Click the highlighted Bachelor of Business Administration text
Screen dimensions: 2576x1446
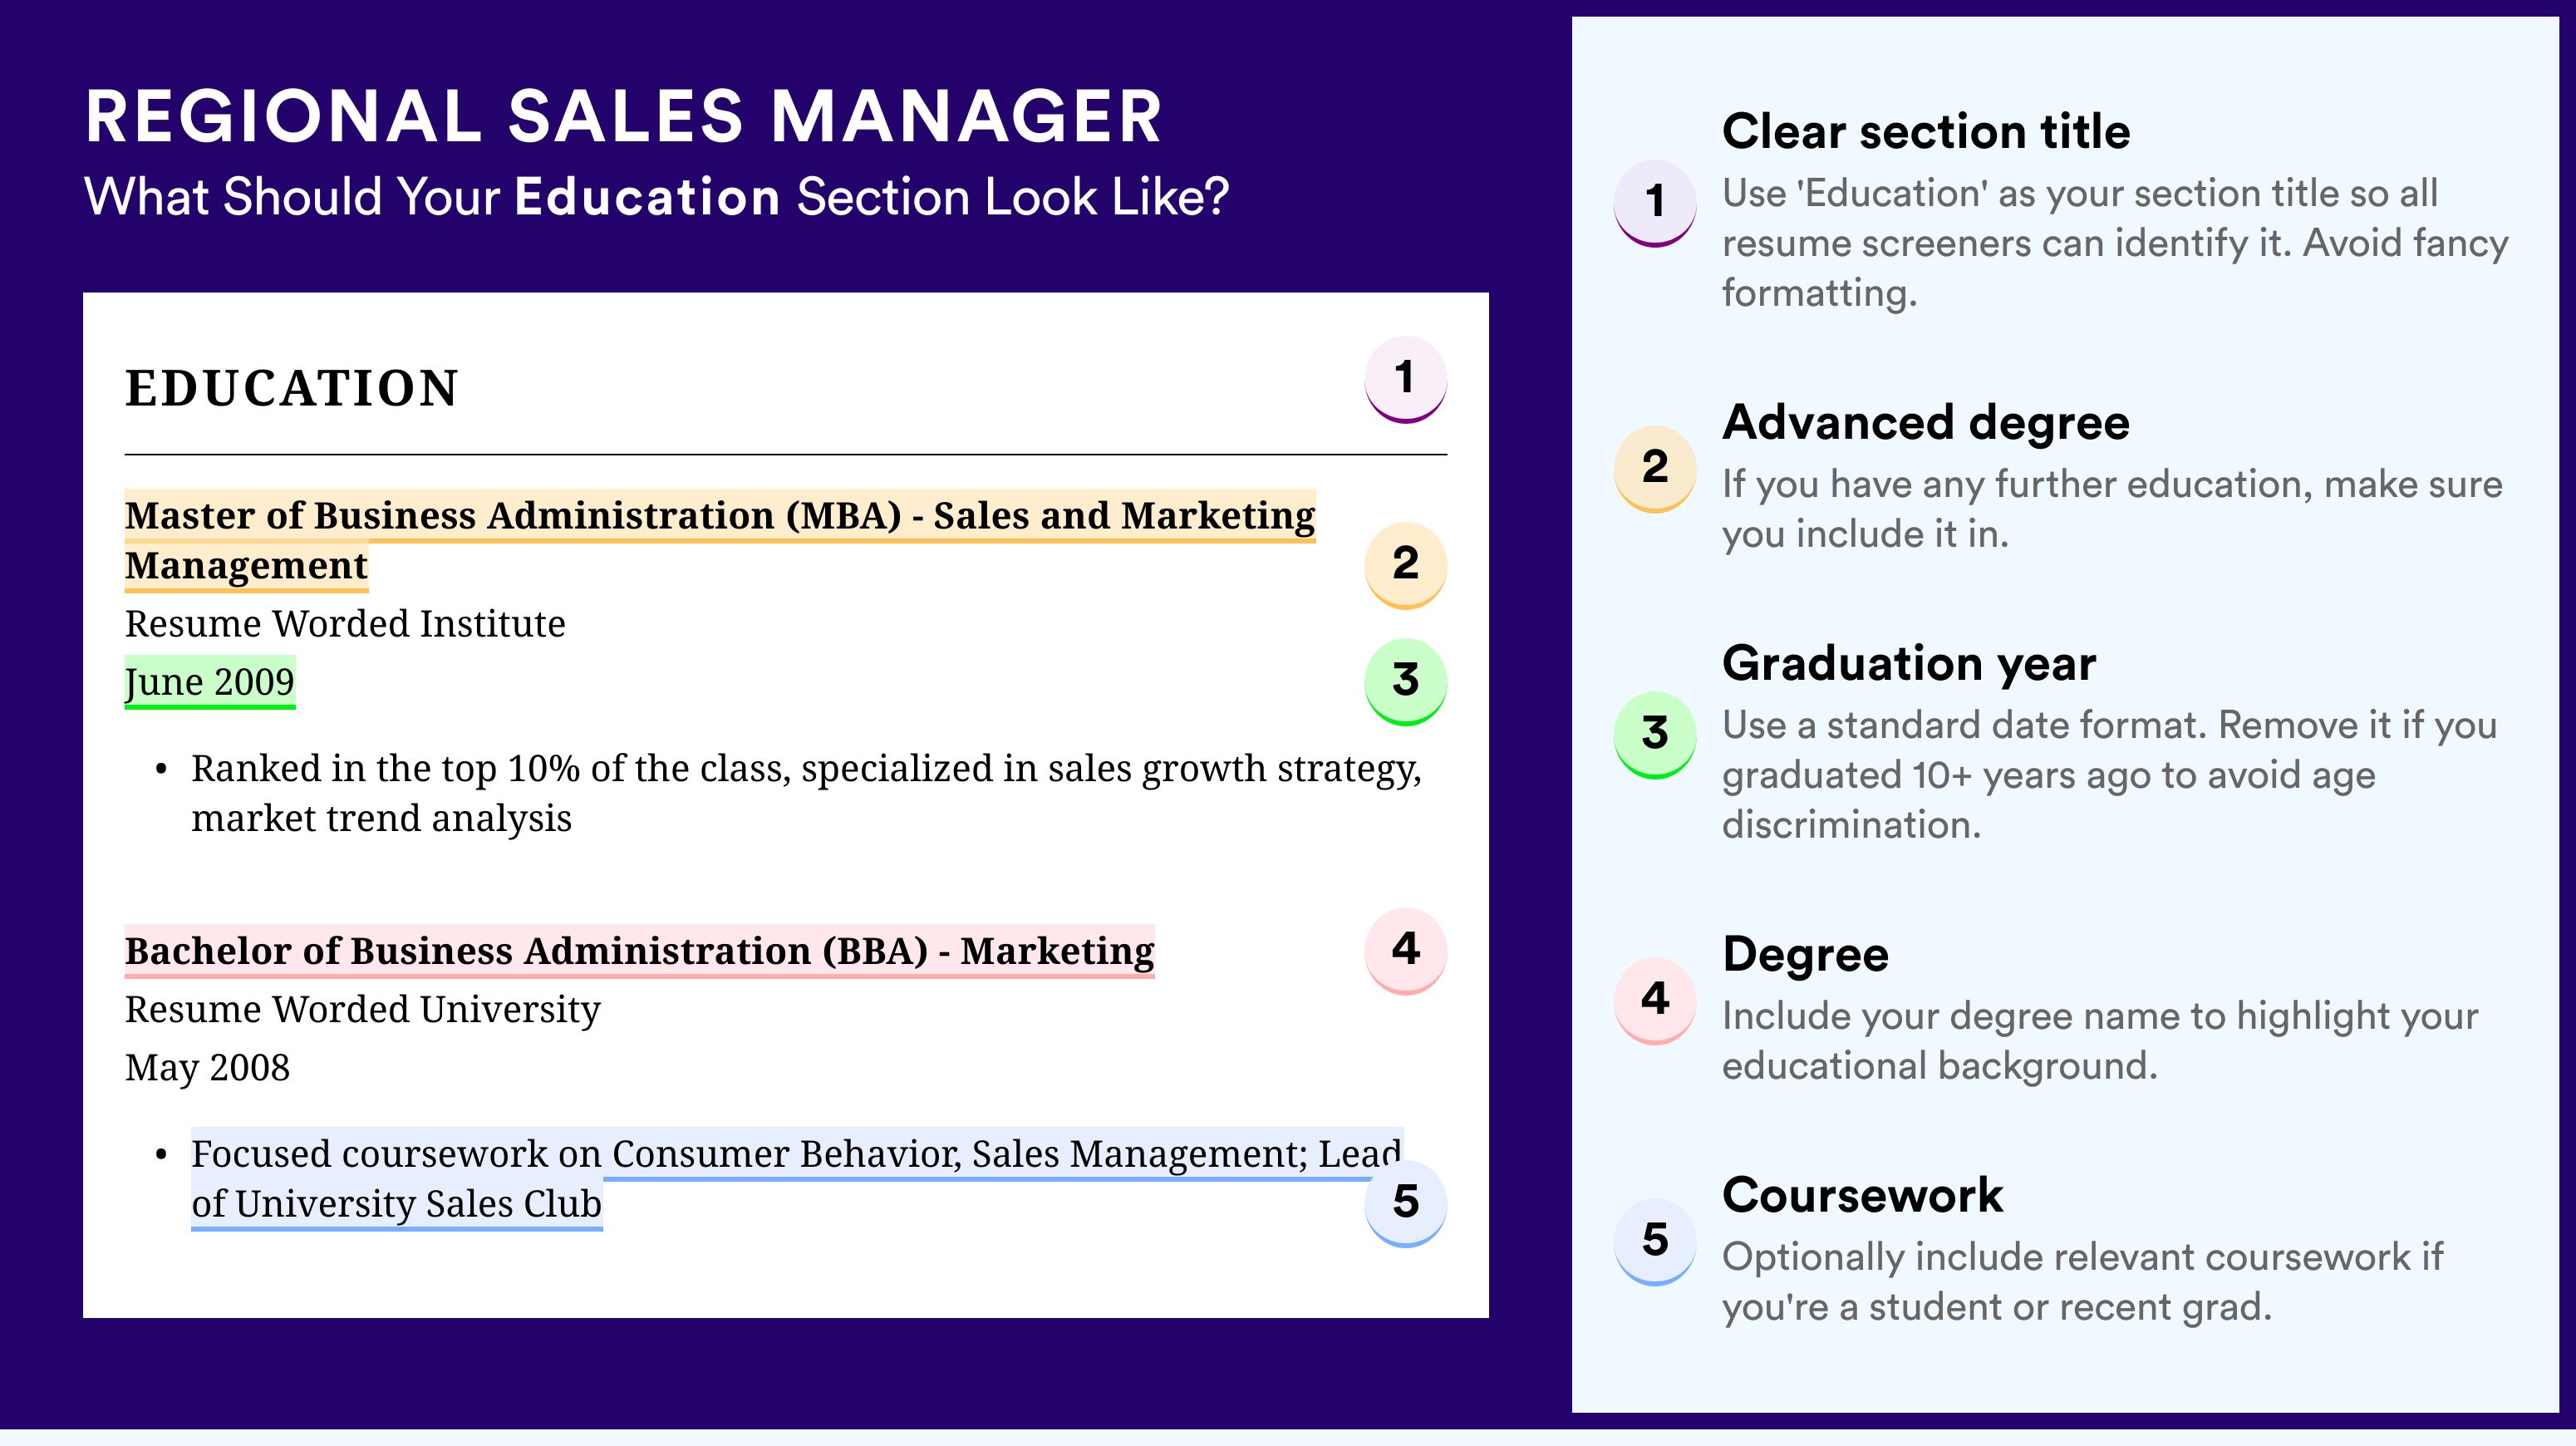click(x=639, y=951)
